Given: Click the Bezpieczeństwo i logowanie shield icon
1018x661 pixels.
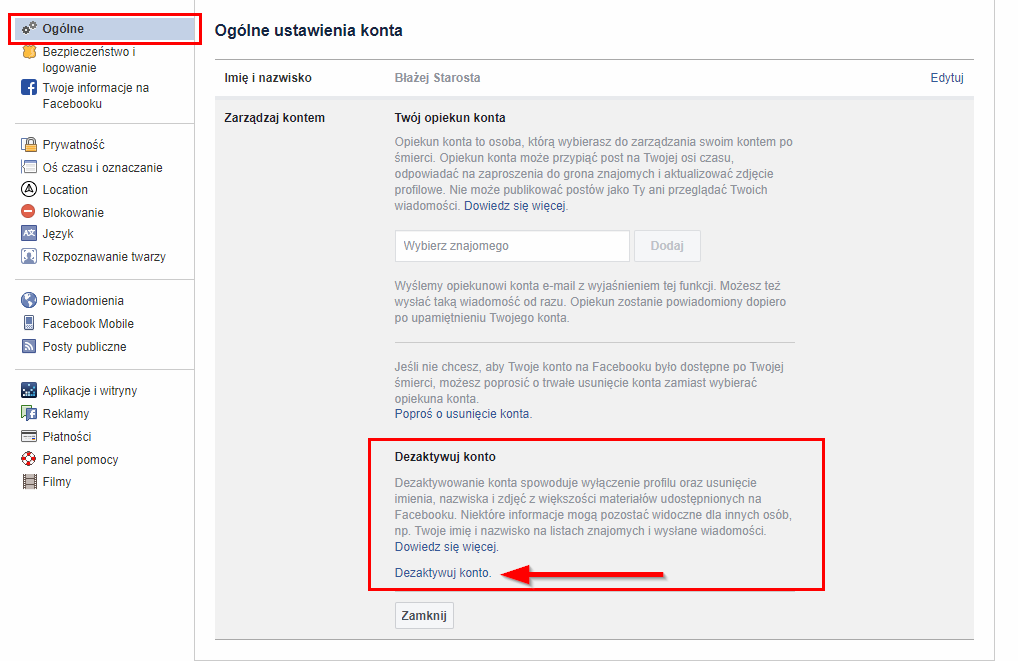Looking at the screenshot, I should click(x=29, y=52).
